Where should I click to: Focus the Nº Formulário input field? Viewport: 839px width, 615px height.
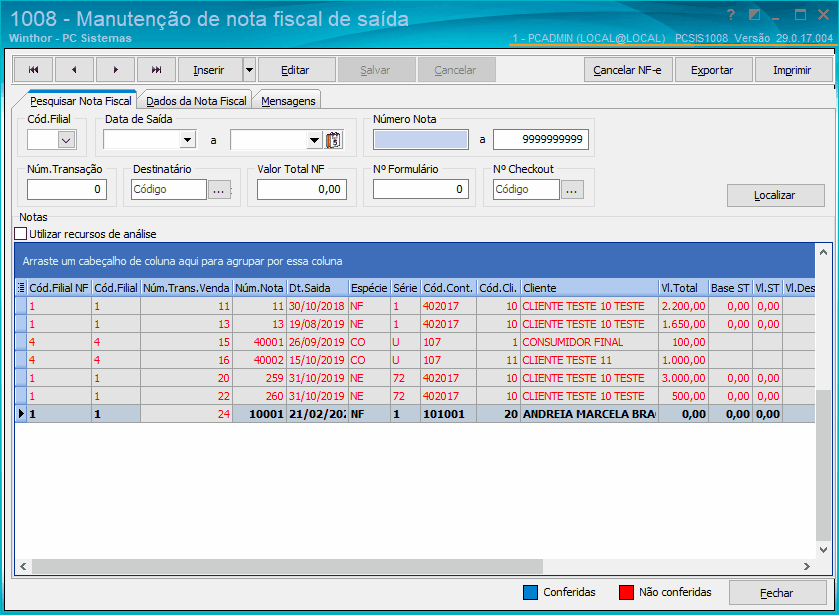pyautogui.click(x=420, y=189)
